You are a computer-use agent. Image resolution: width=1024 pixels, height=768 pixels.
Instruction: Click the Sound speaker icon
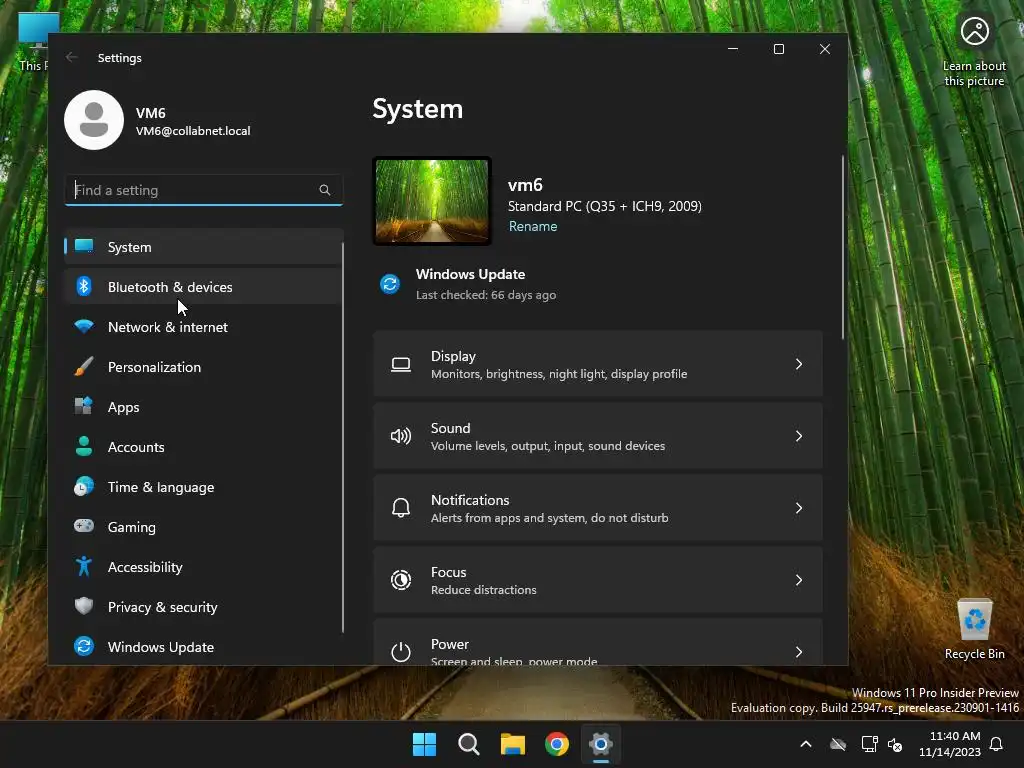pyautogui.click(x=401, y=436)
